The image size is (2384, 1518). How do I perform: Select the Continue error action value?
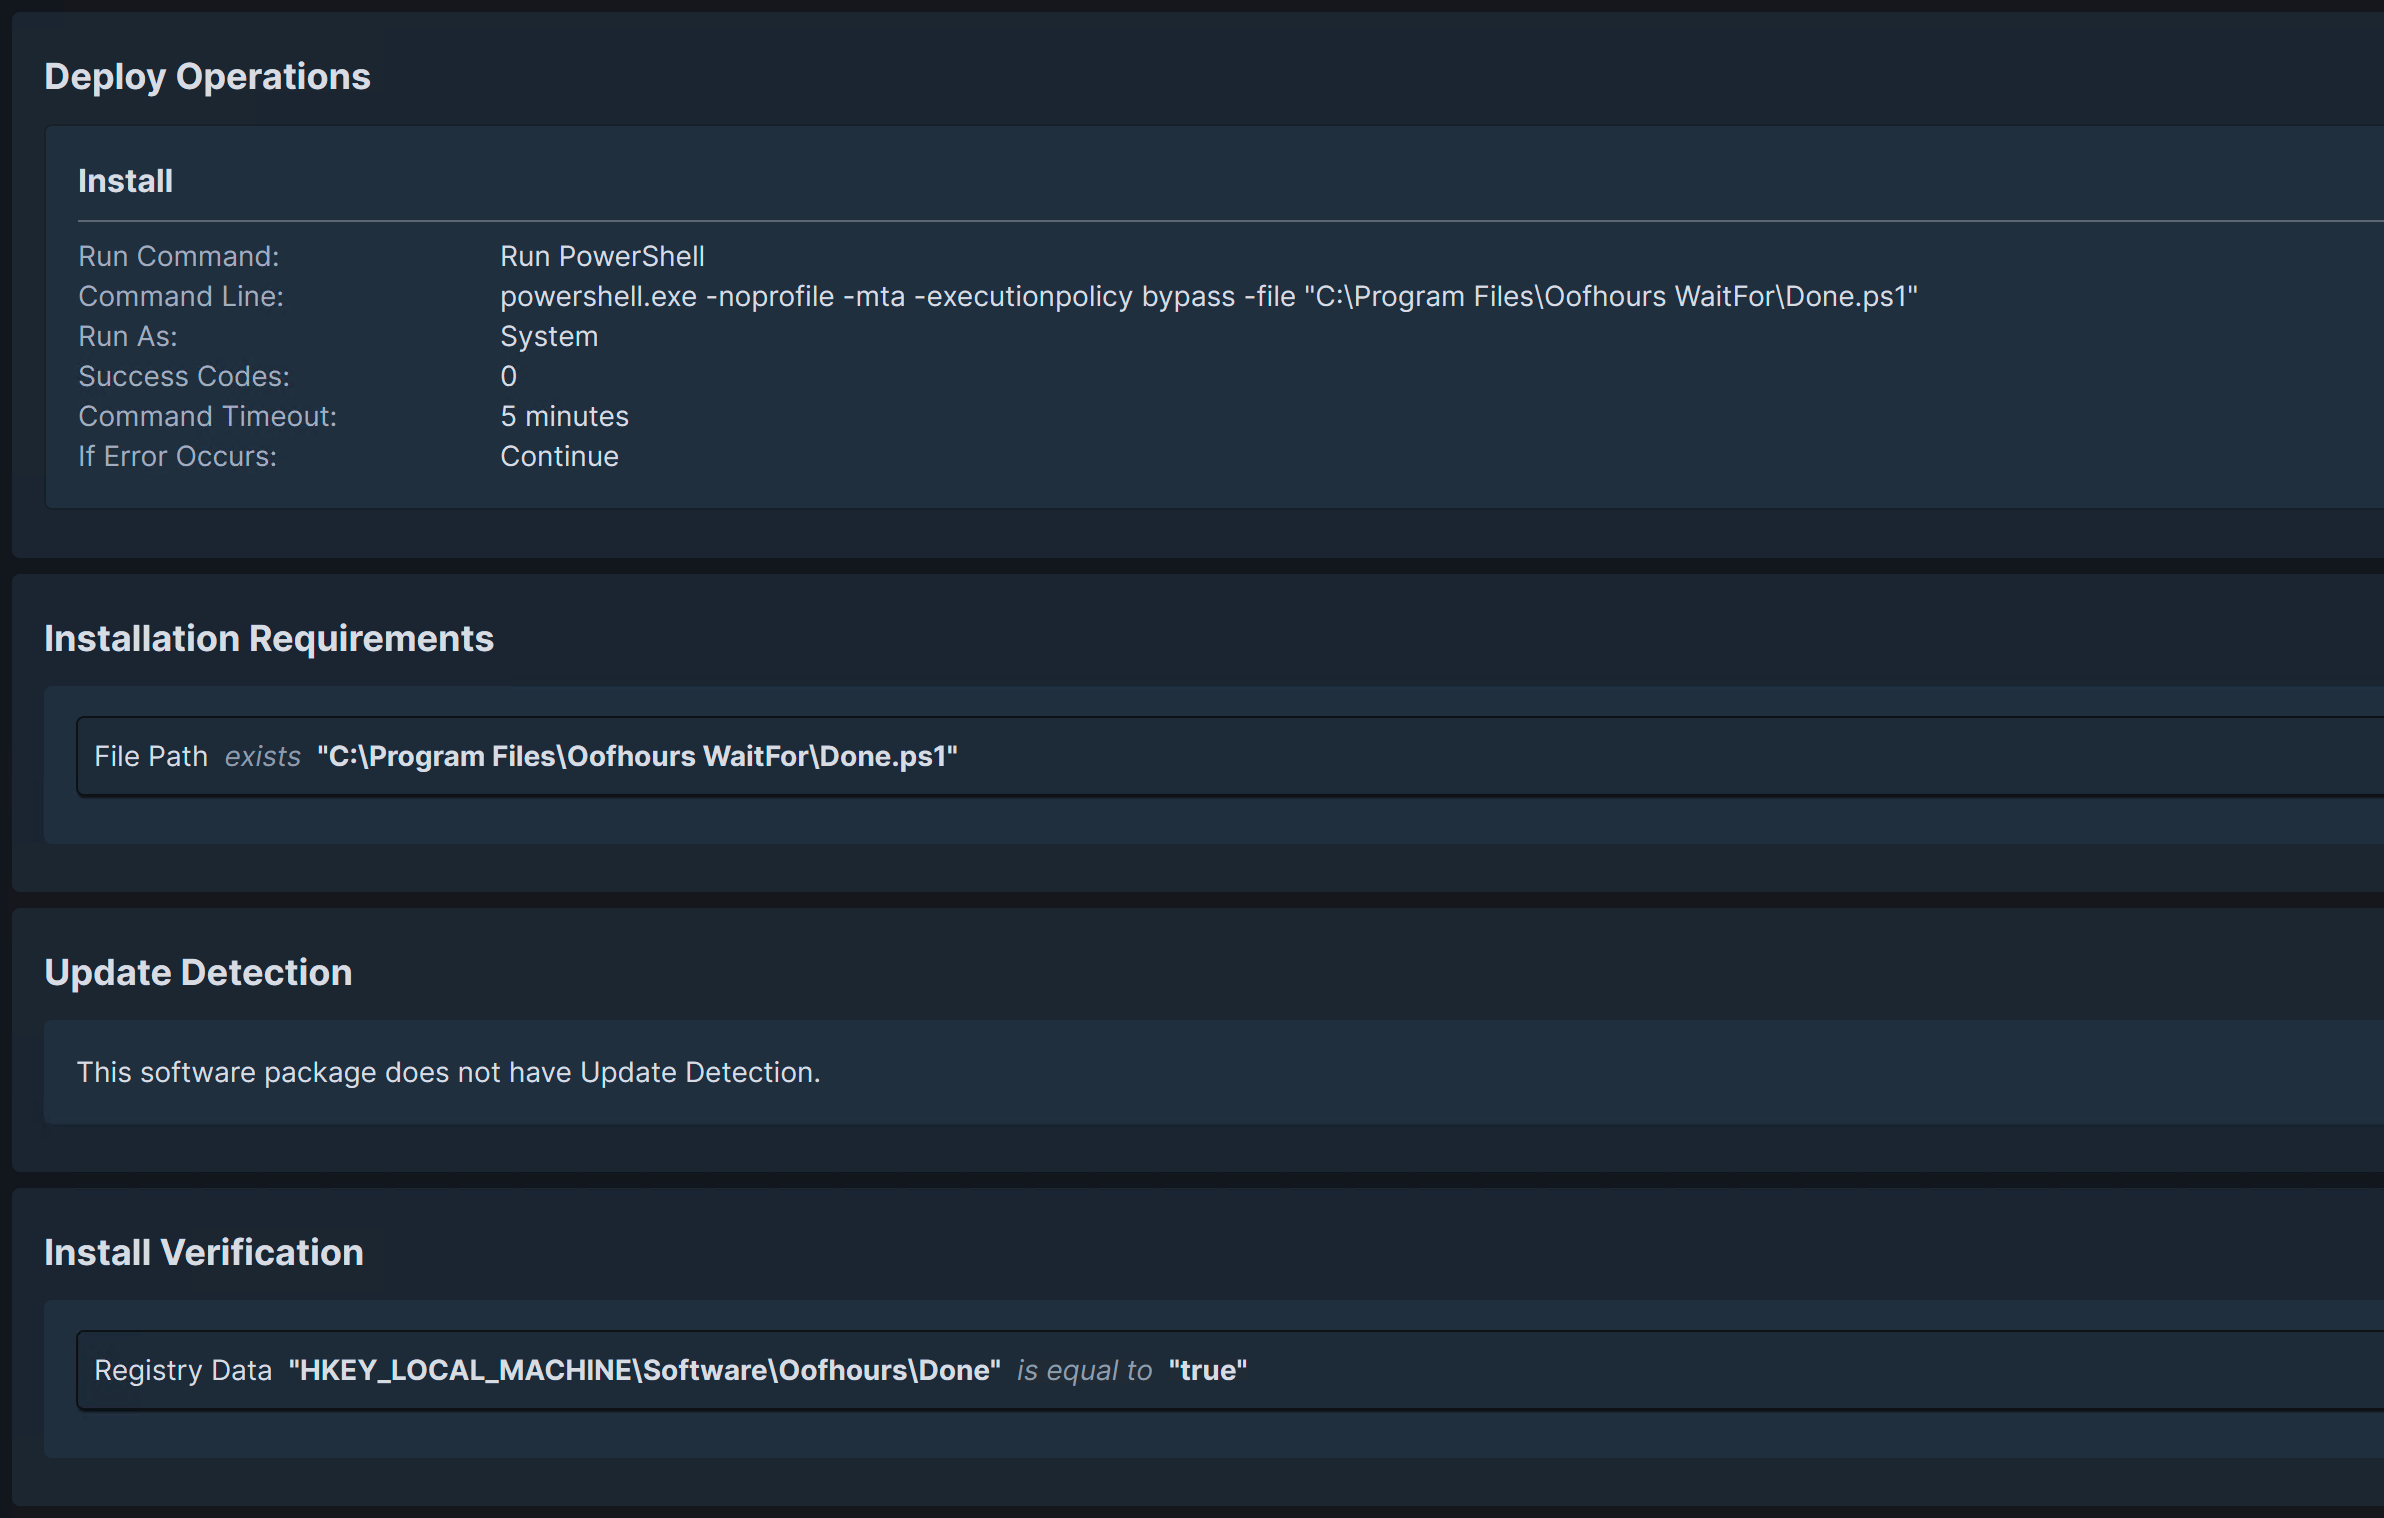pyautogui.click(x=559, y=456)
